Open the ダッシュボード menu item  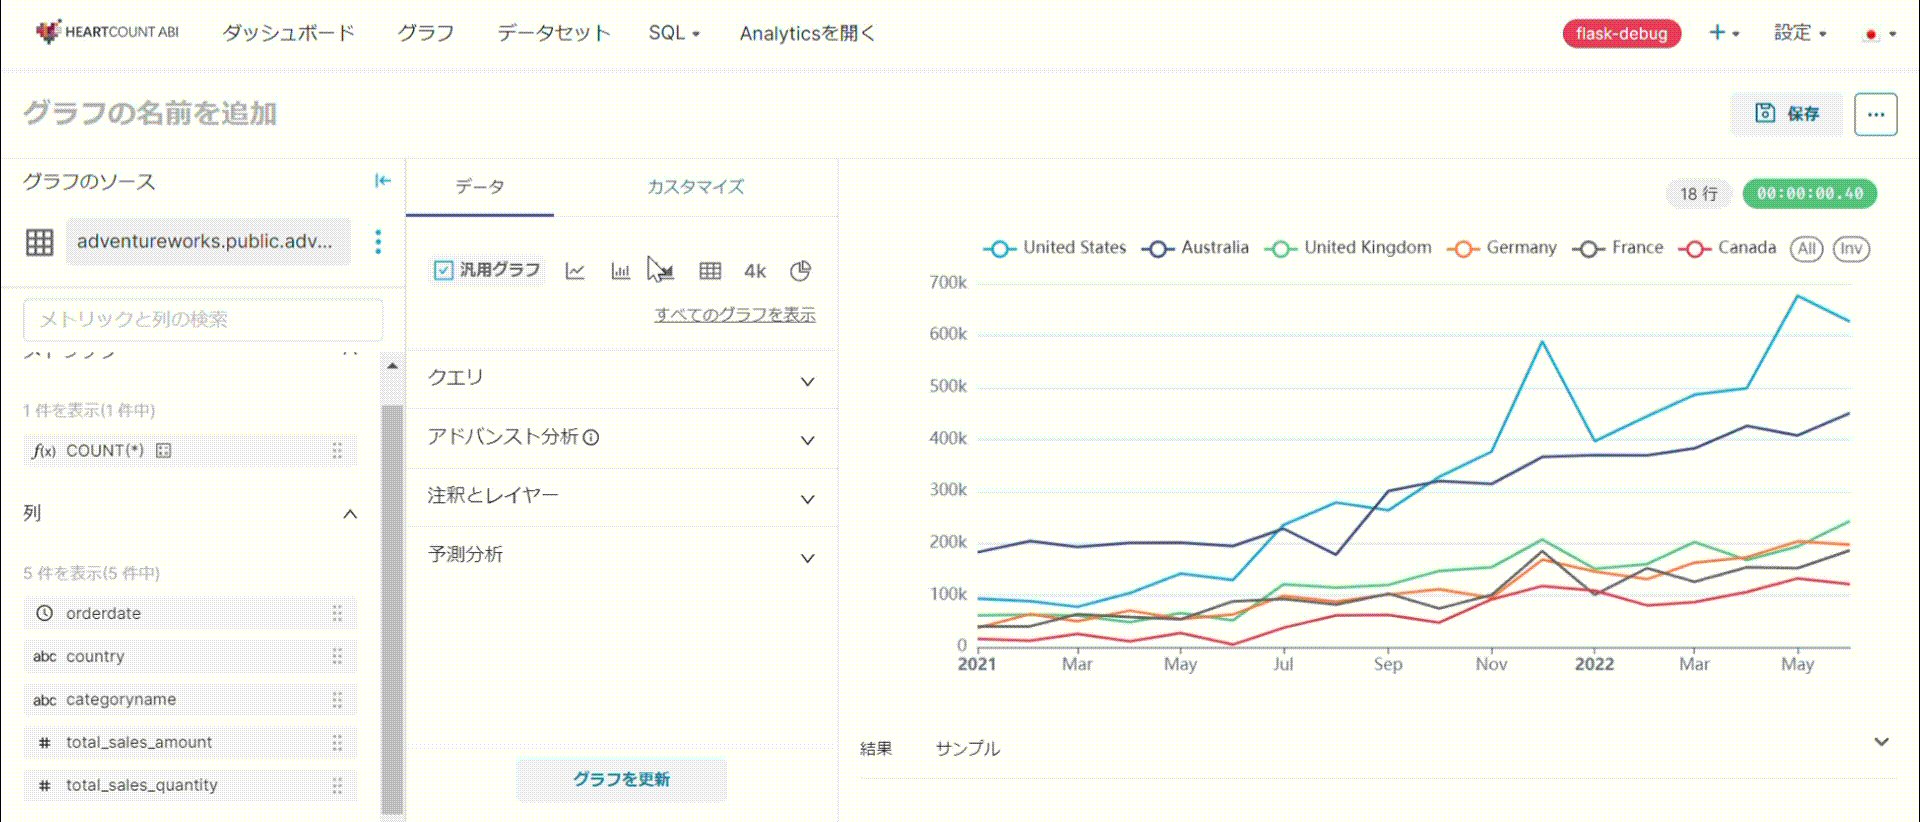click(288, 33)
